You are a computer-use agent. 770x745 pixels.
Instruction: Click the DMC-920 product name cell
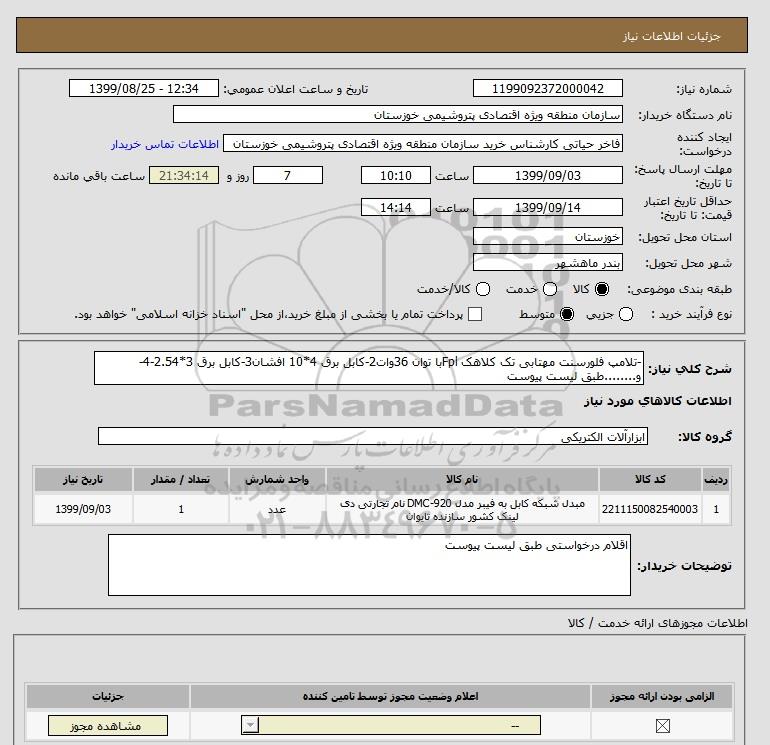coord(462,509)
